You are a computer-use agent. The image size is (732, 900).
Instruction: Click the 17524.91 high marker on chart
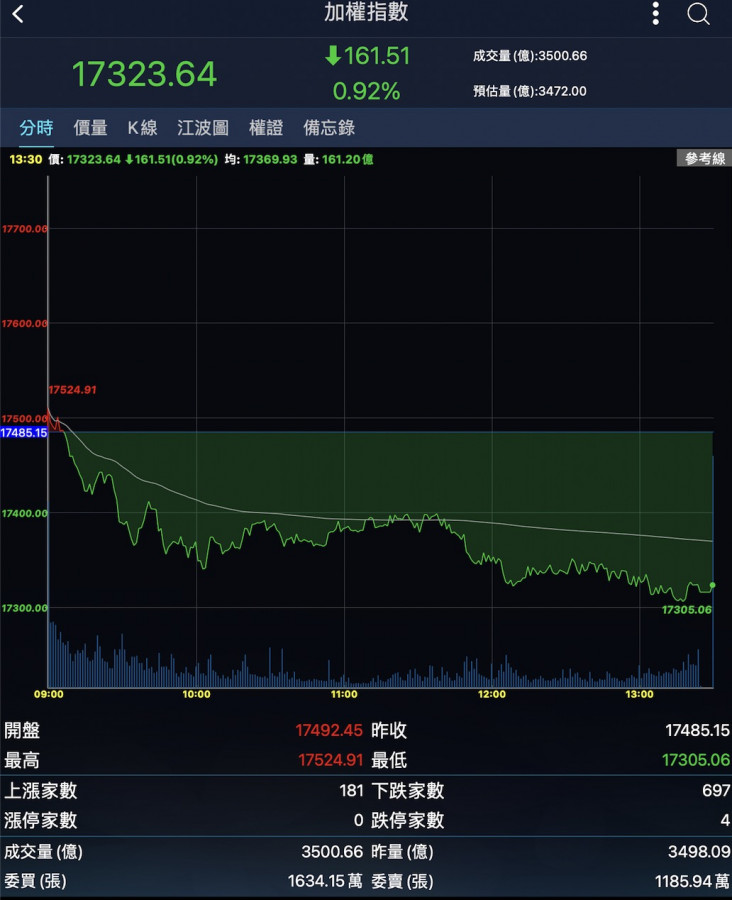coord(72,390)
